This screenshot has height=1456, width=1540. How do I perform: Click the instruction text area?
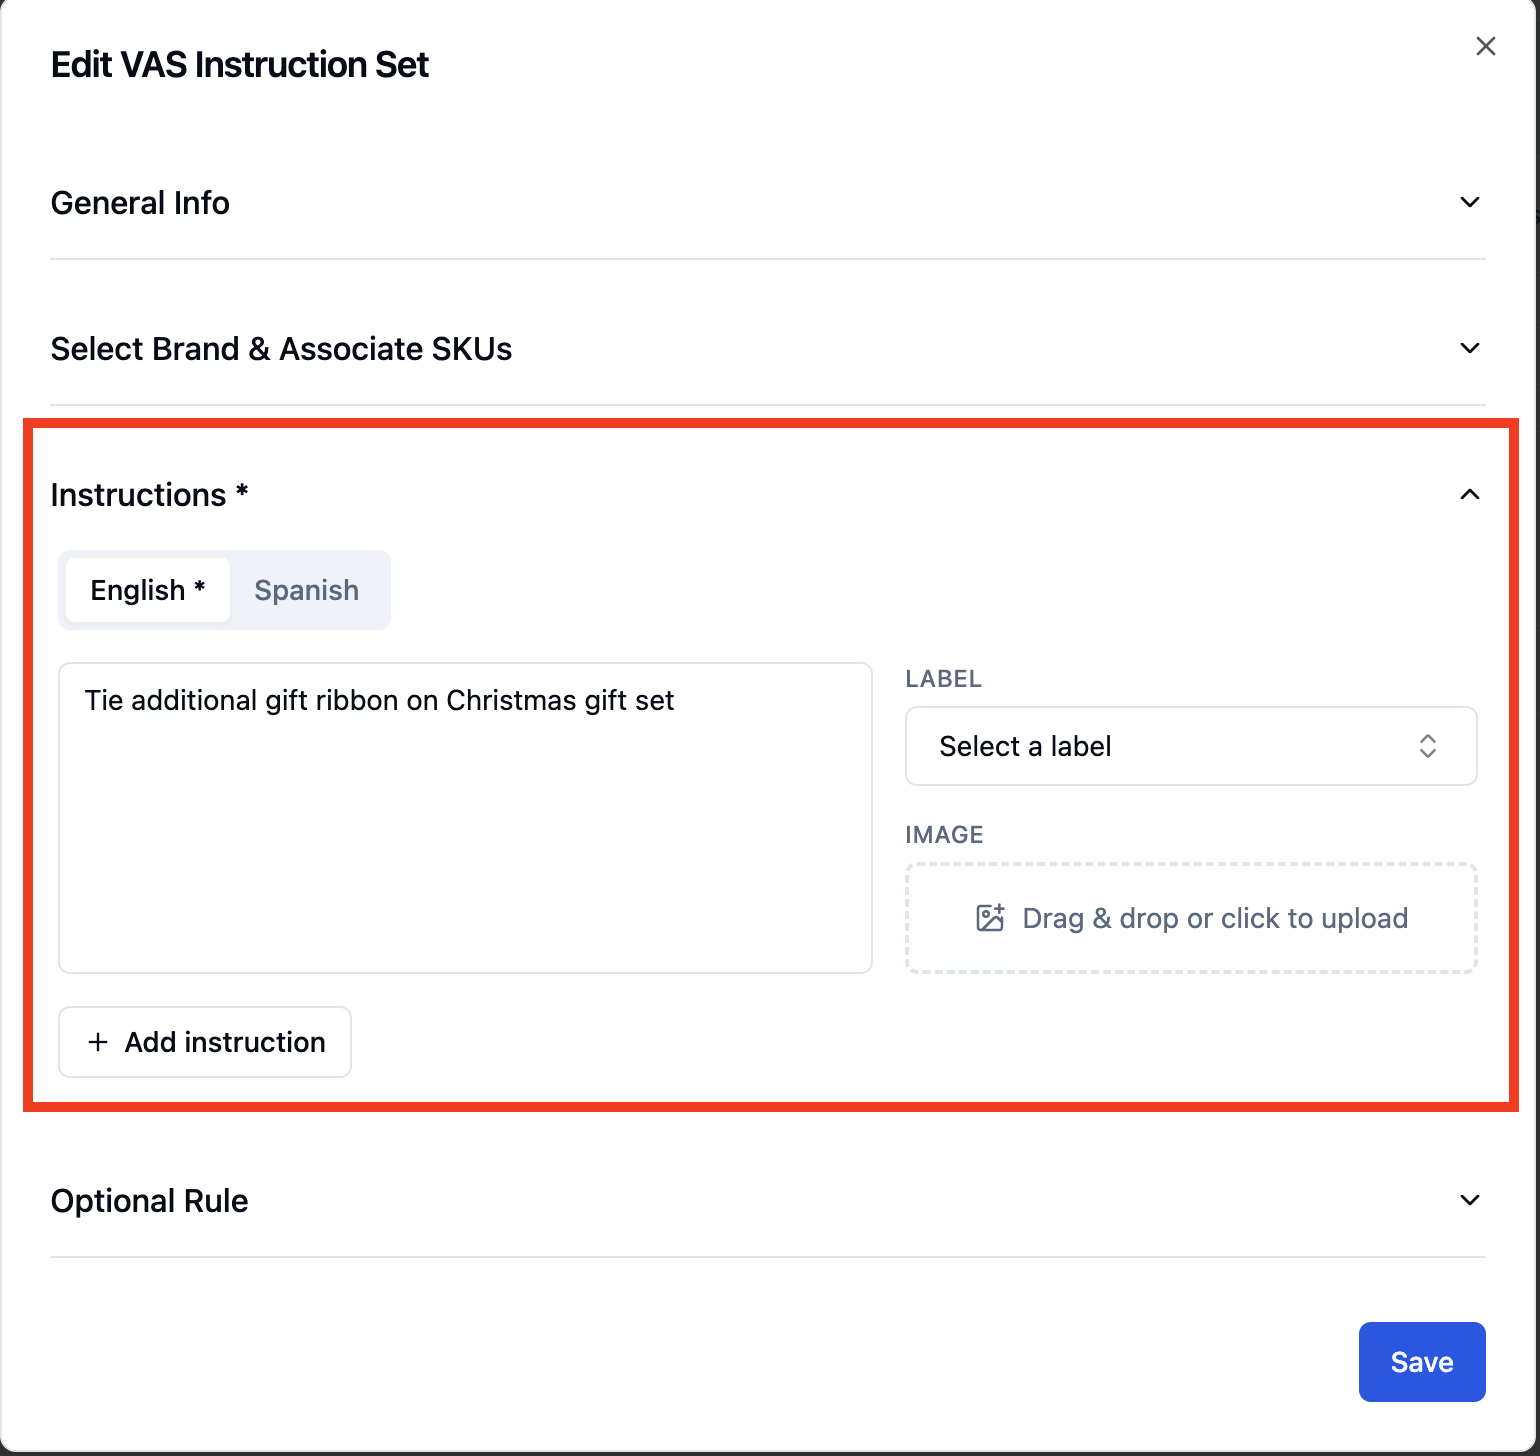(x=465, y=818)
